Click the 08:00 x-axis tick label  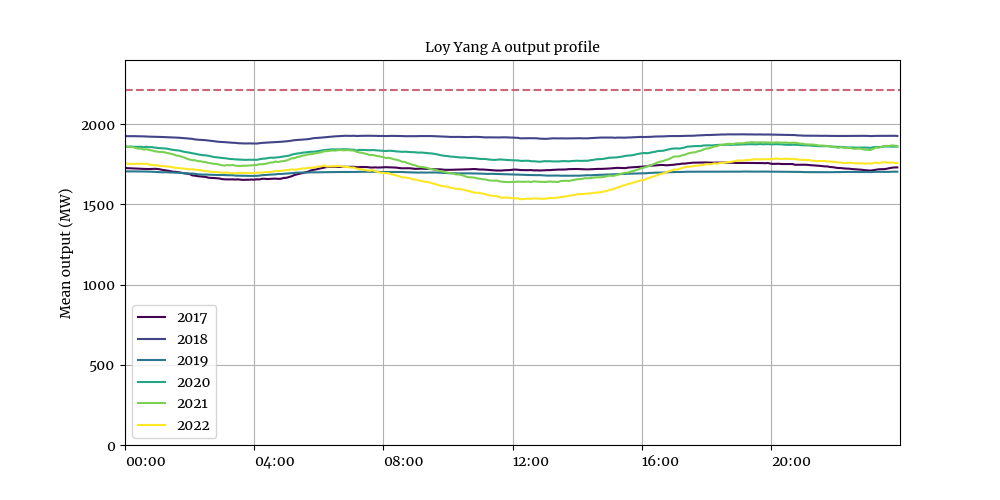coord(404,461)
